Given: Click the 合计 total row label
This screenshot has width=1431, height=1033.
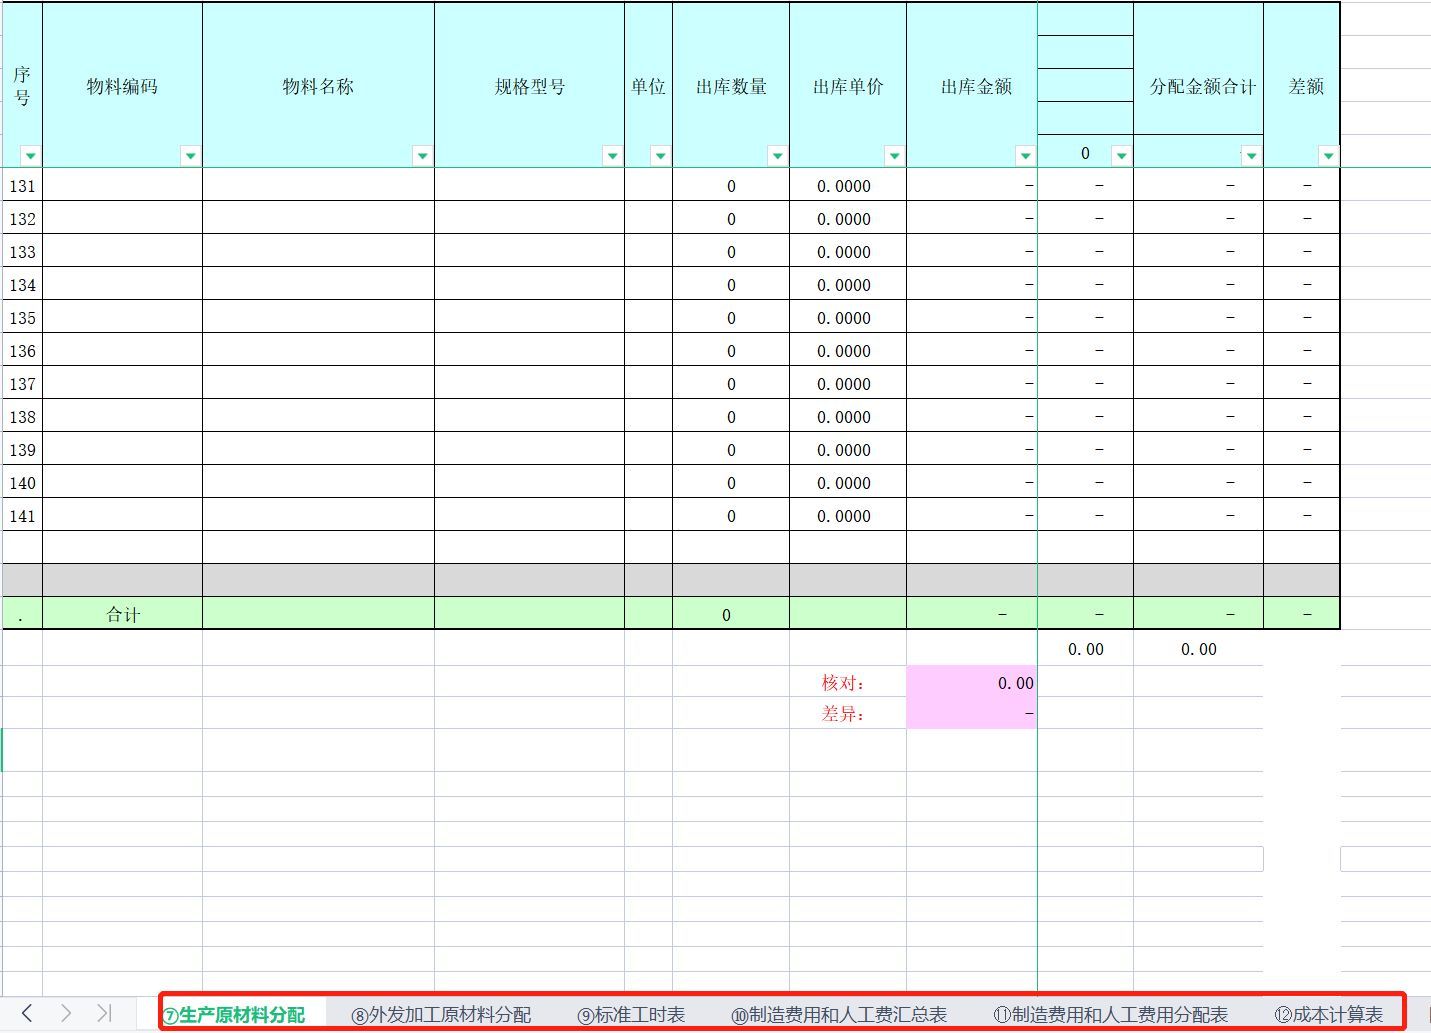Looking at the screenshot, I should tap(122, 613).
